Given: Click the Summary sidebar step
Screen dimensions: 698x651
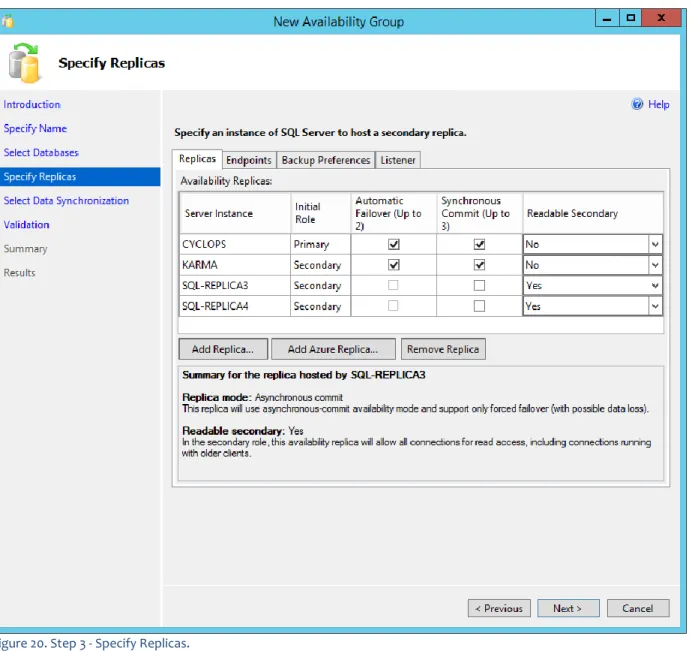Looking at the screenshot, I should [25, 248].
